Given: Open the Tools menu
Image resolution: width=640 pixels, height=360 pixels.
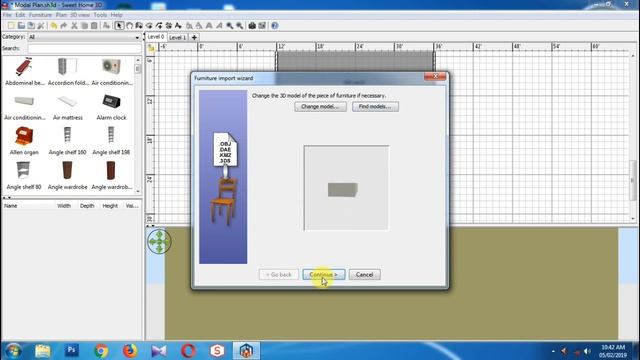Looking at the screenshot, I should click(x=100, y=15).
